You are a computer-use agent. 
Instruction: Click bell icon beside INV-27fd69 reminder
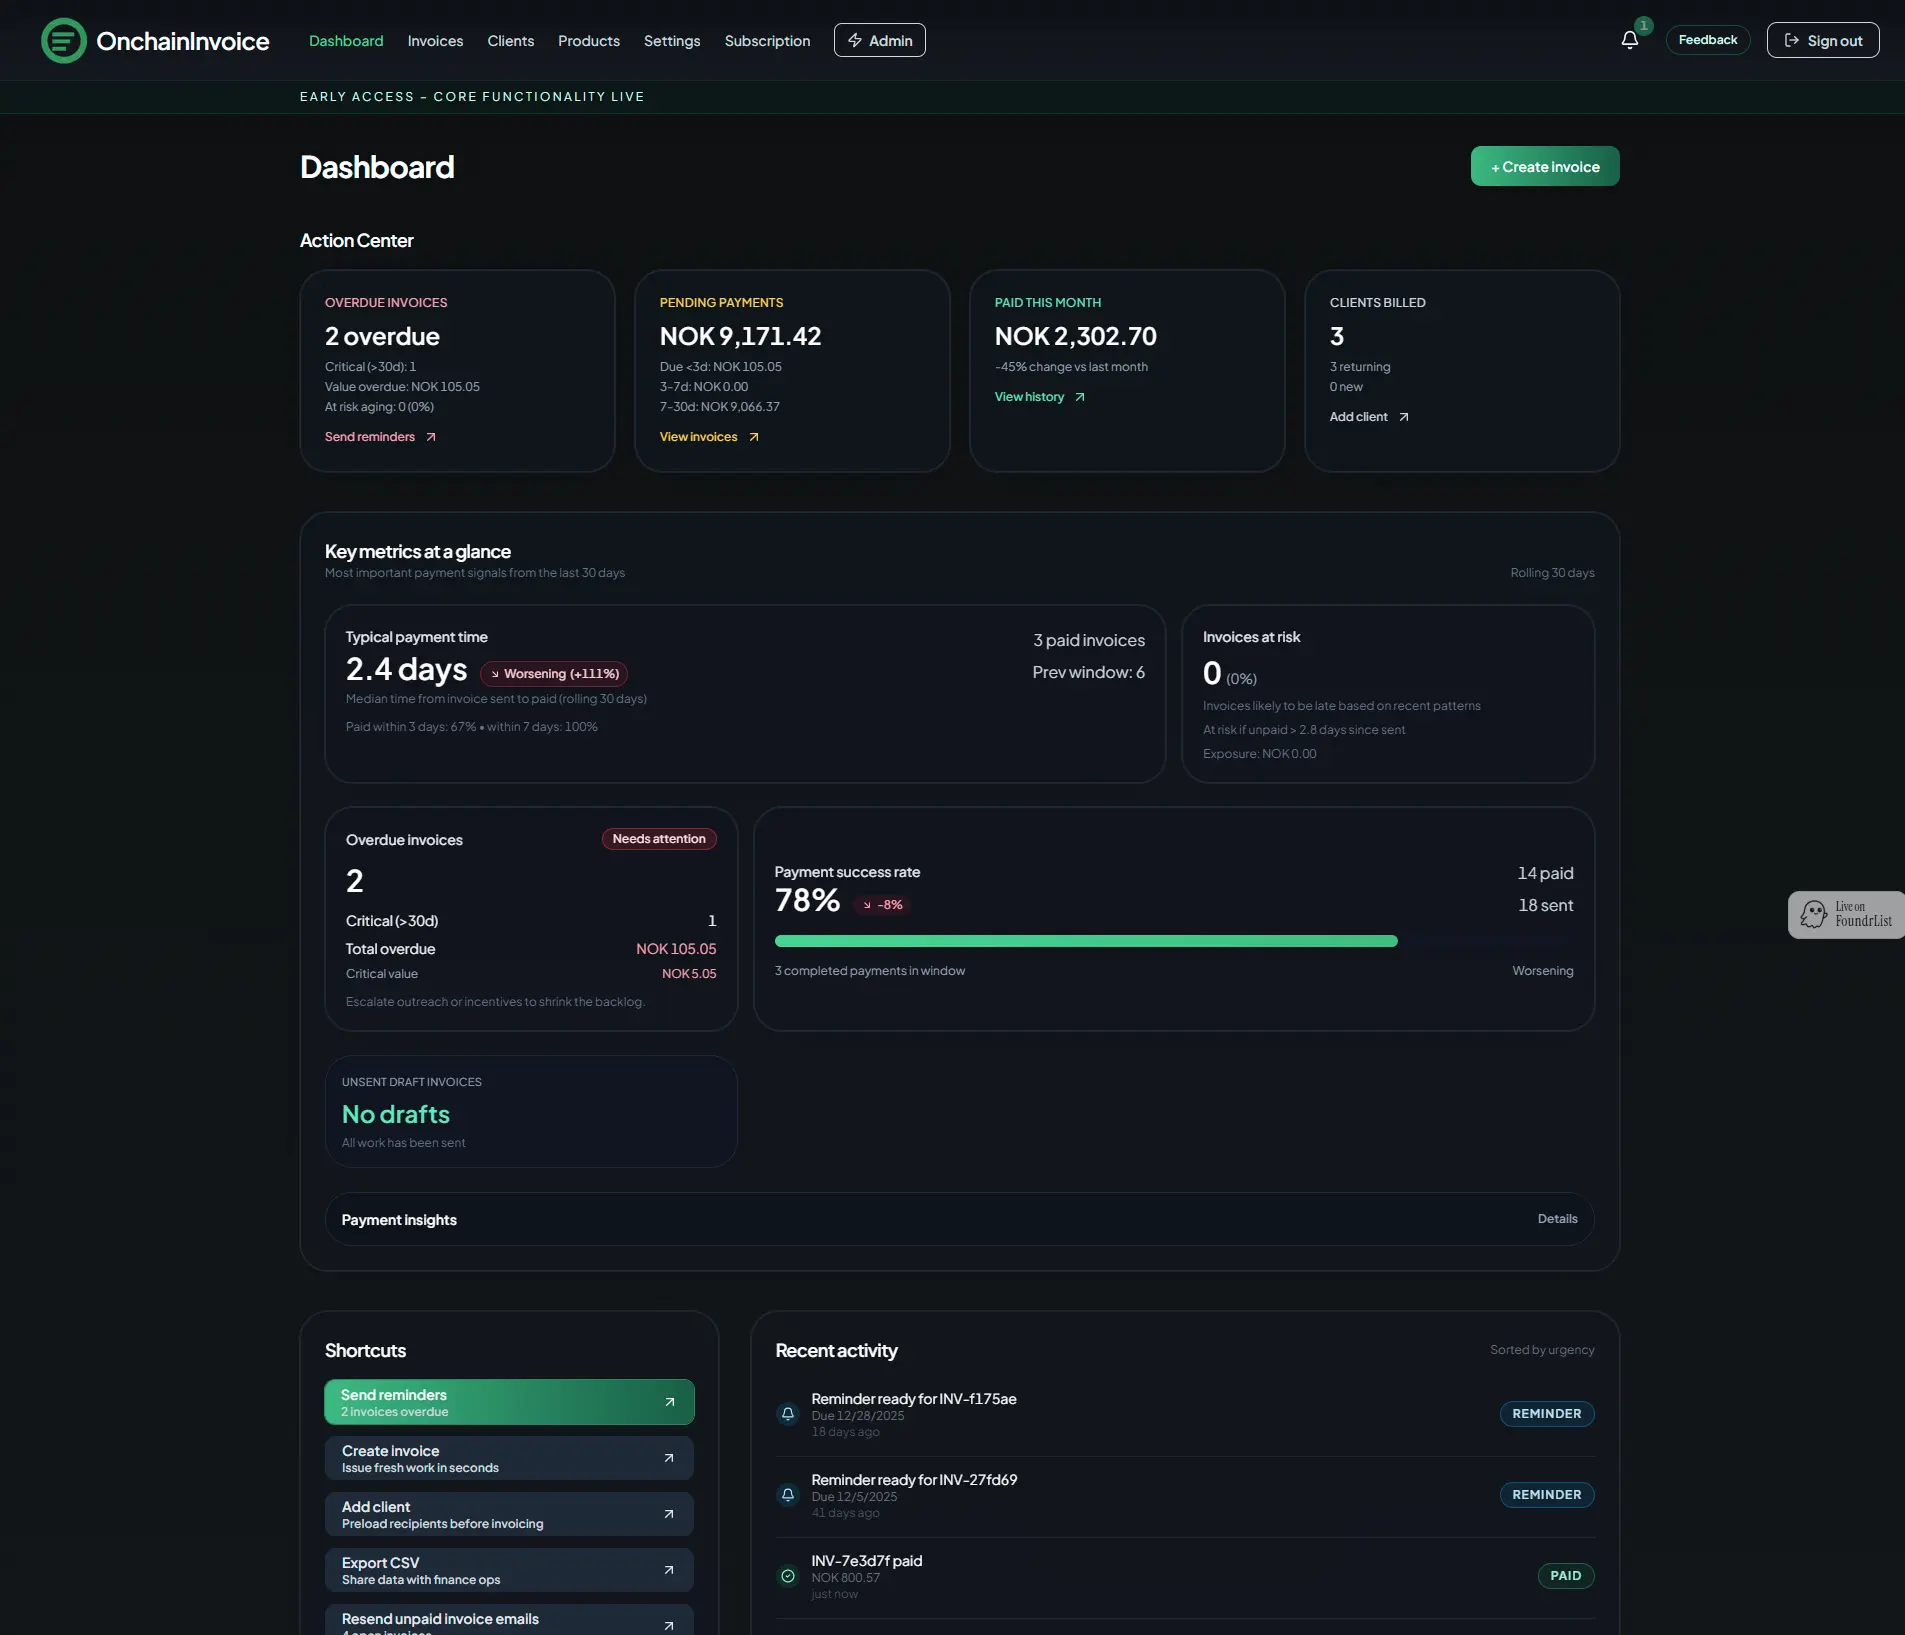pyautogui.click(x=788, y=1494)
